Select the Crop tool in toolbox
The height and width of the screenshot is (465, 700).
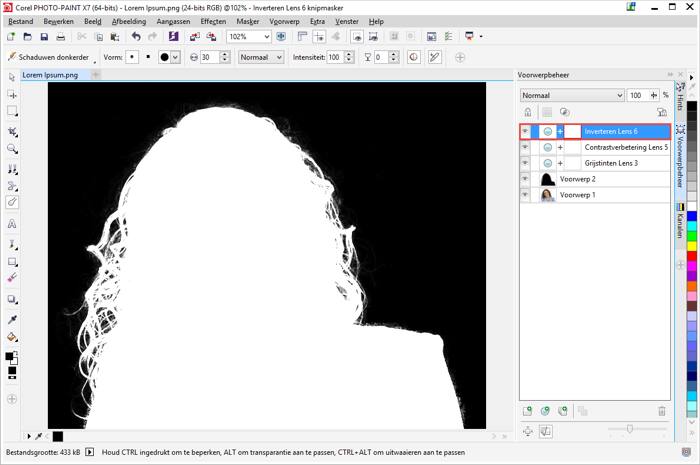coord(12,130)
